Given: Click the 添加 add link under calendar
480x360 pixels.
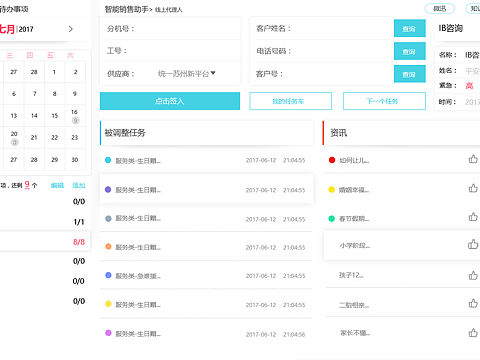Looking at the screenshot, I should [x=79, y=185].
